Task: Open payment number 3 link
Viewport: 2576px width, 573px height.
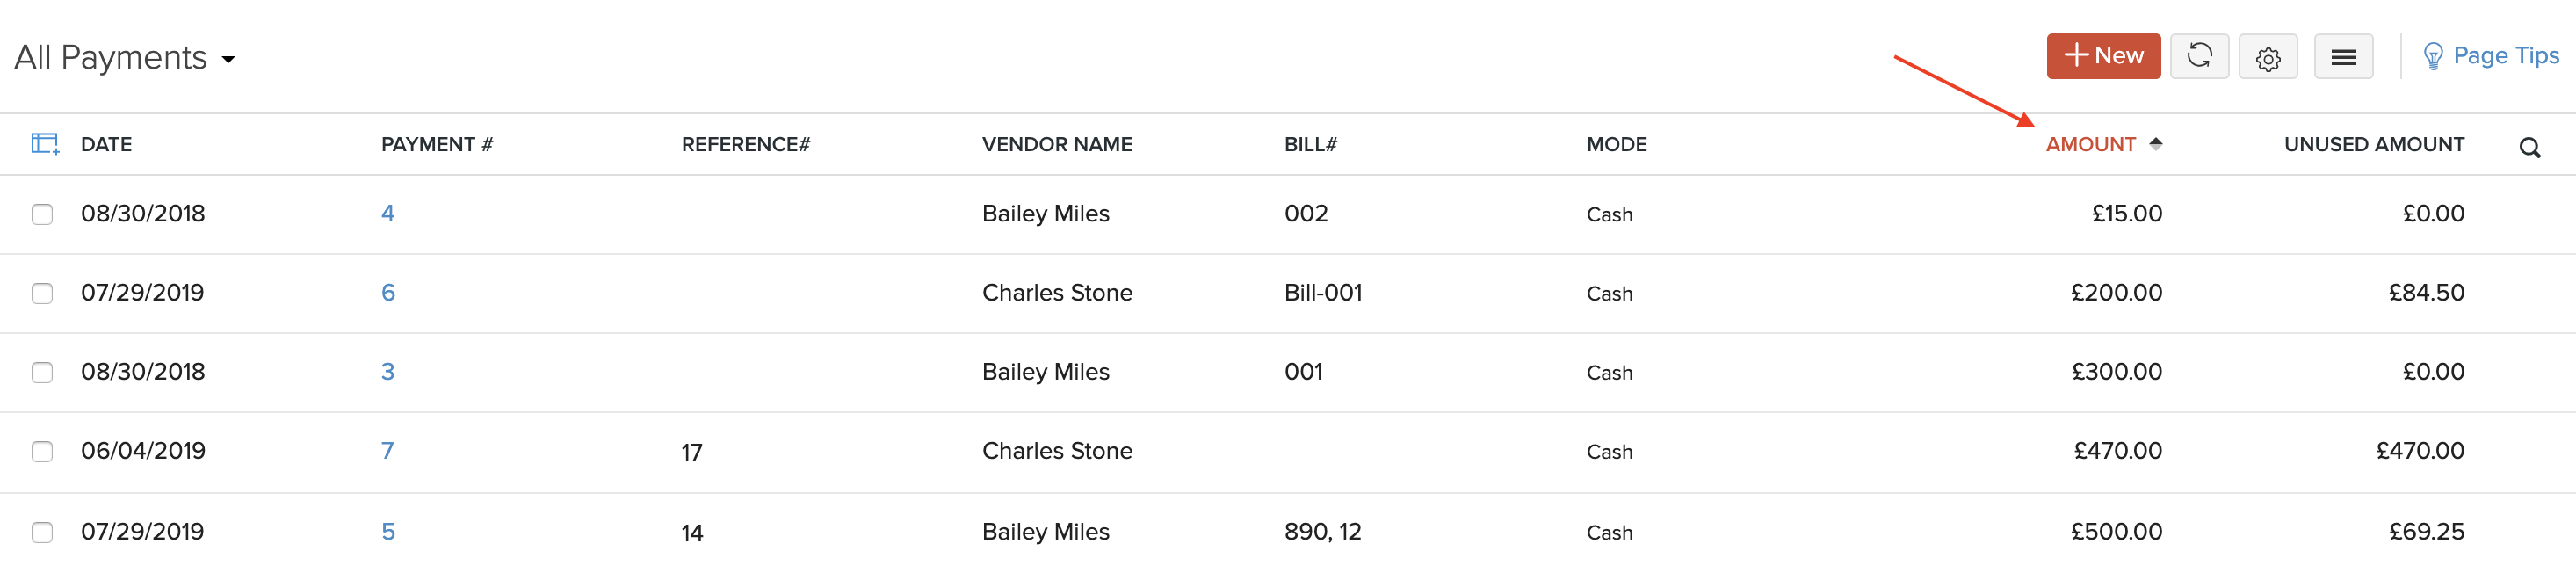Action: 388,372
